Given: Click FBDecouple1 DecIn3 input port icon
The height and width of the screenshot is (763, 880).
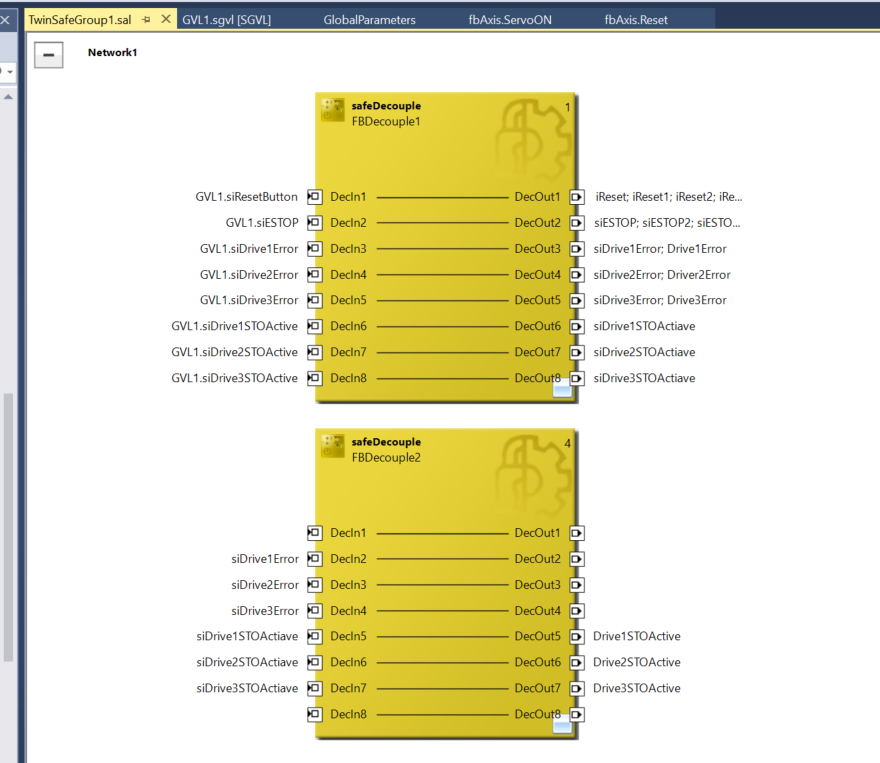Looking at the screenshot, I should pos(315,249).
